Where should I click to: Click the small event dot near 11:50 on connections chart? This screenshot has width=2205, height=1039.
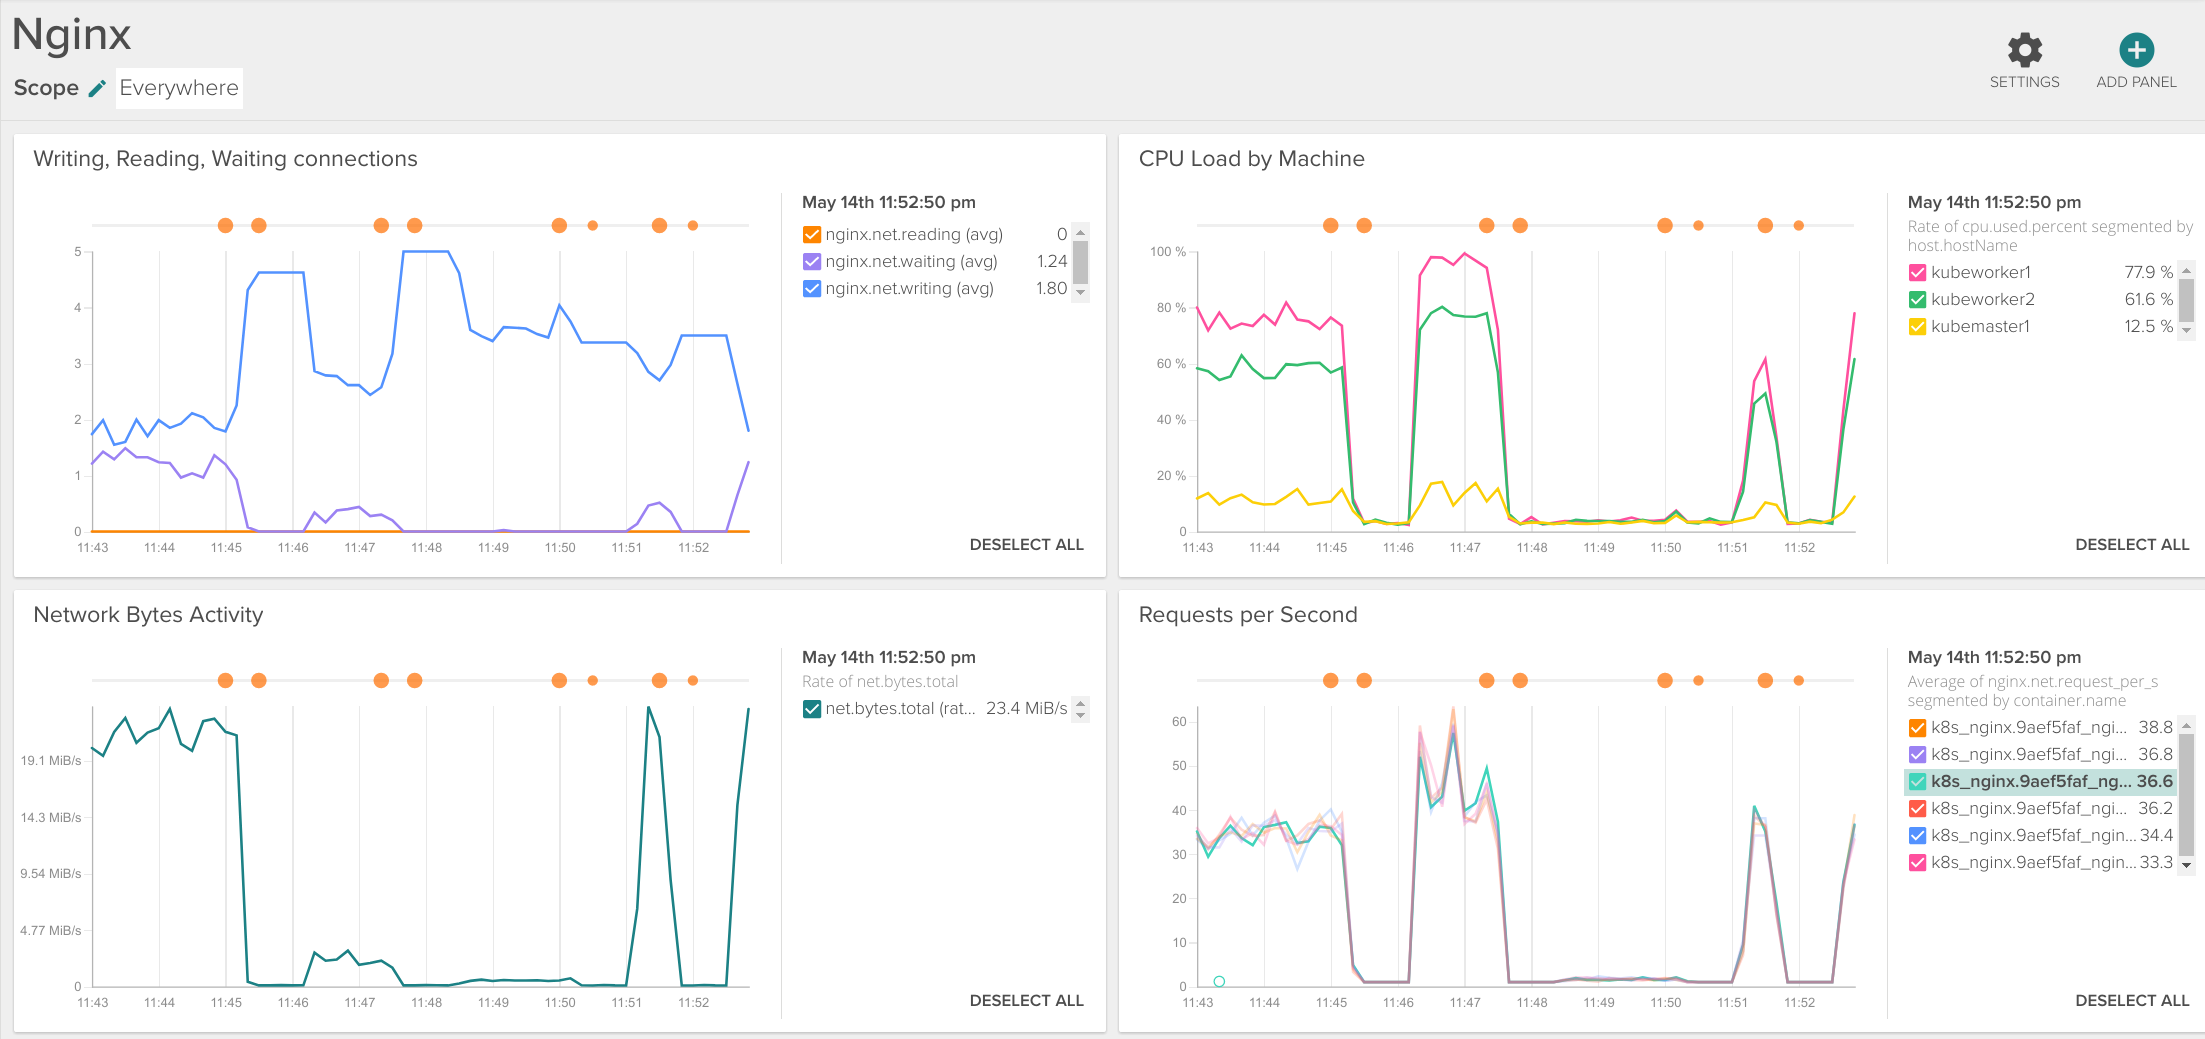click(x=593, y=226)
